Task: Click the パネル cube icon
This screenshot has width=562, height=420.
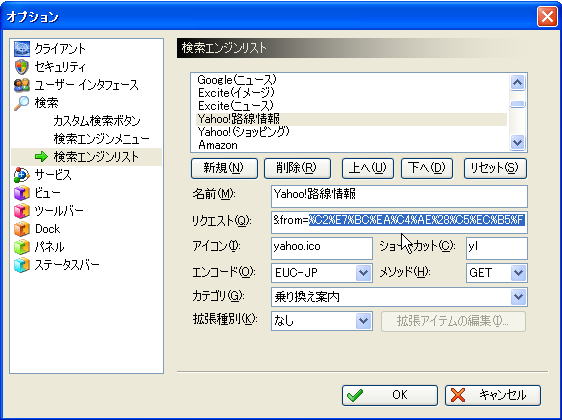Action: coord(22,247)
